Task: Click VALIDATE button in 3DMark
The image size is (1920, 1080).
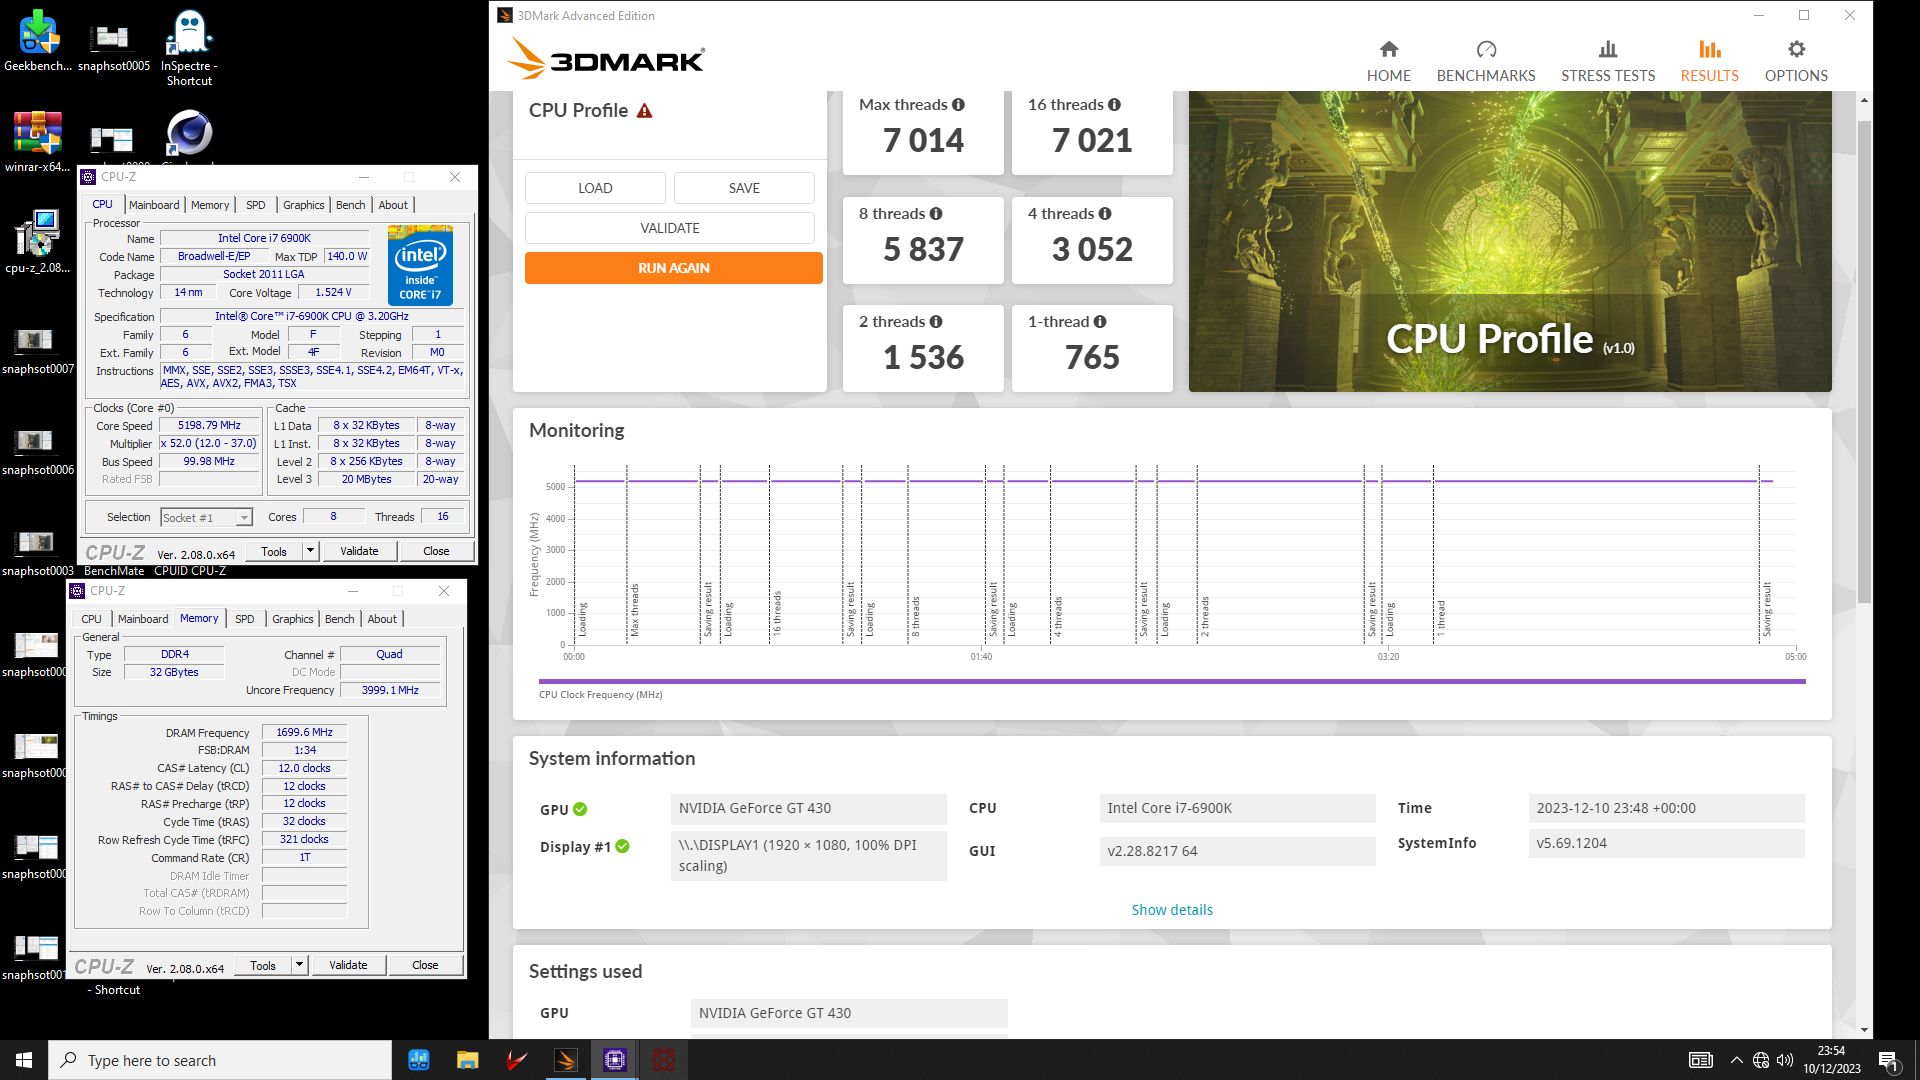Action: pos(670,228)
